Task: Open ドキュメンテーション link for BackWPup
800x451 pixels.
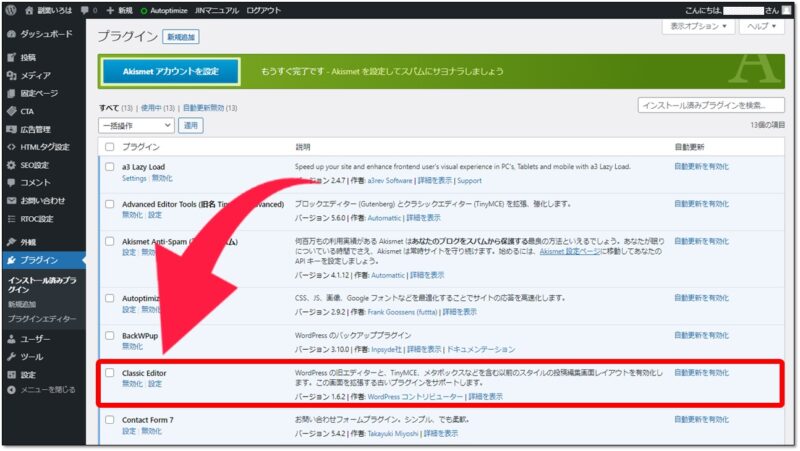Action: pos(481,349)
